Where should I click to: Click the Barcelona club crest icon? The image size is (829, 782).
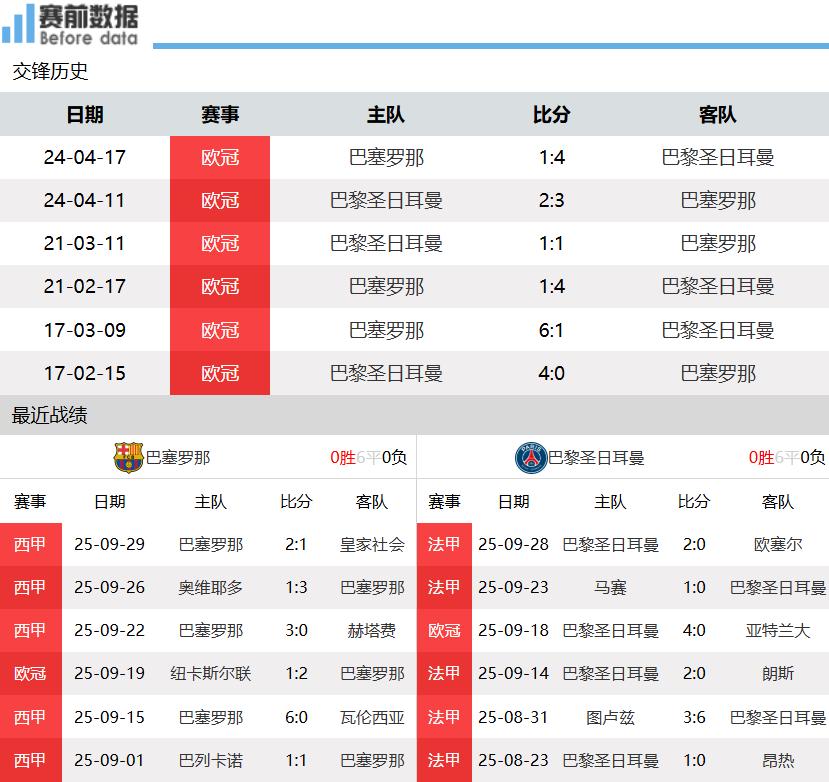click(x=128, y=458)
